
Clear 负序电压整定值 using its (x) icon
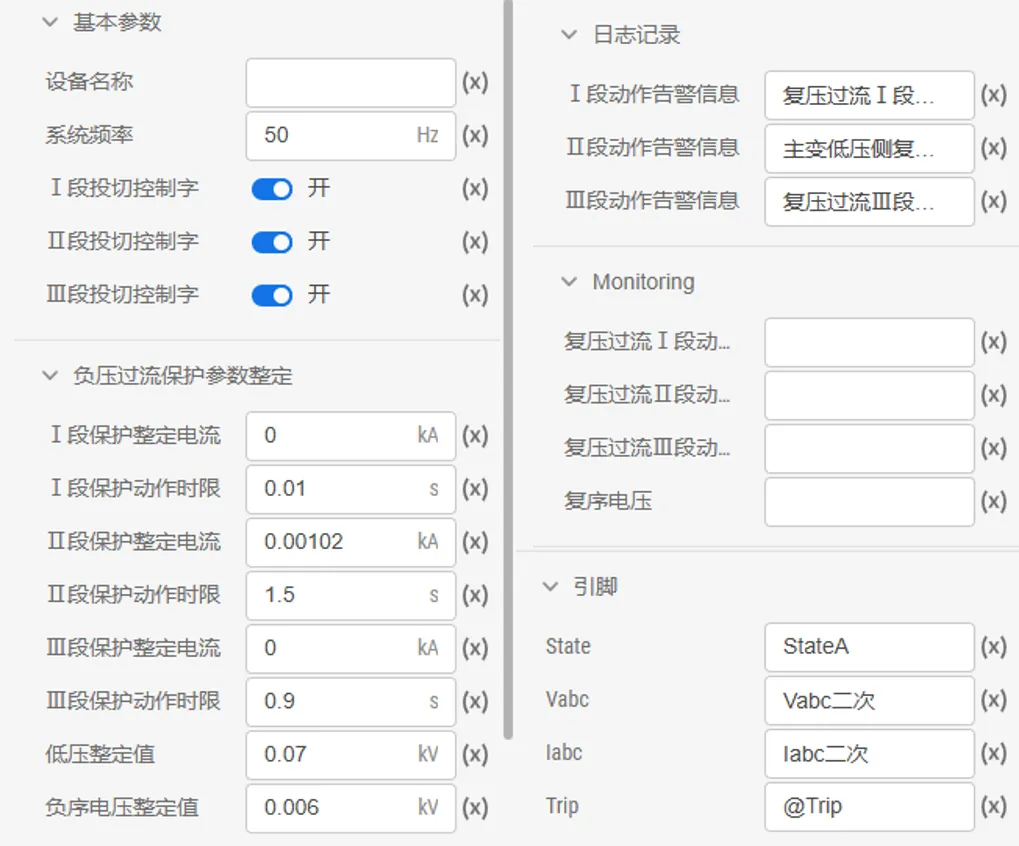477,807
